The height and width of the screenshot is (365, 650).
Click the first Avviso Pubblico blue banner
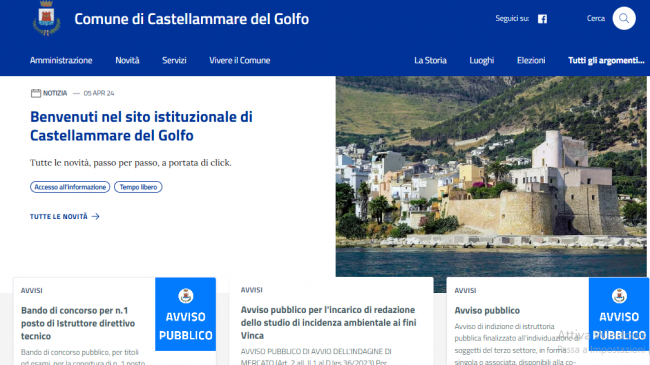186,314
